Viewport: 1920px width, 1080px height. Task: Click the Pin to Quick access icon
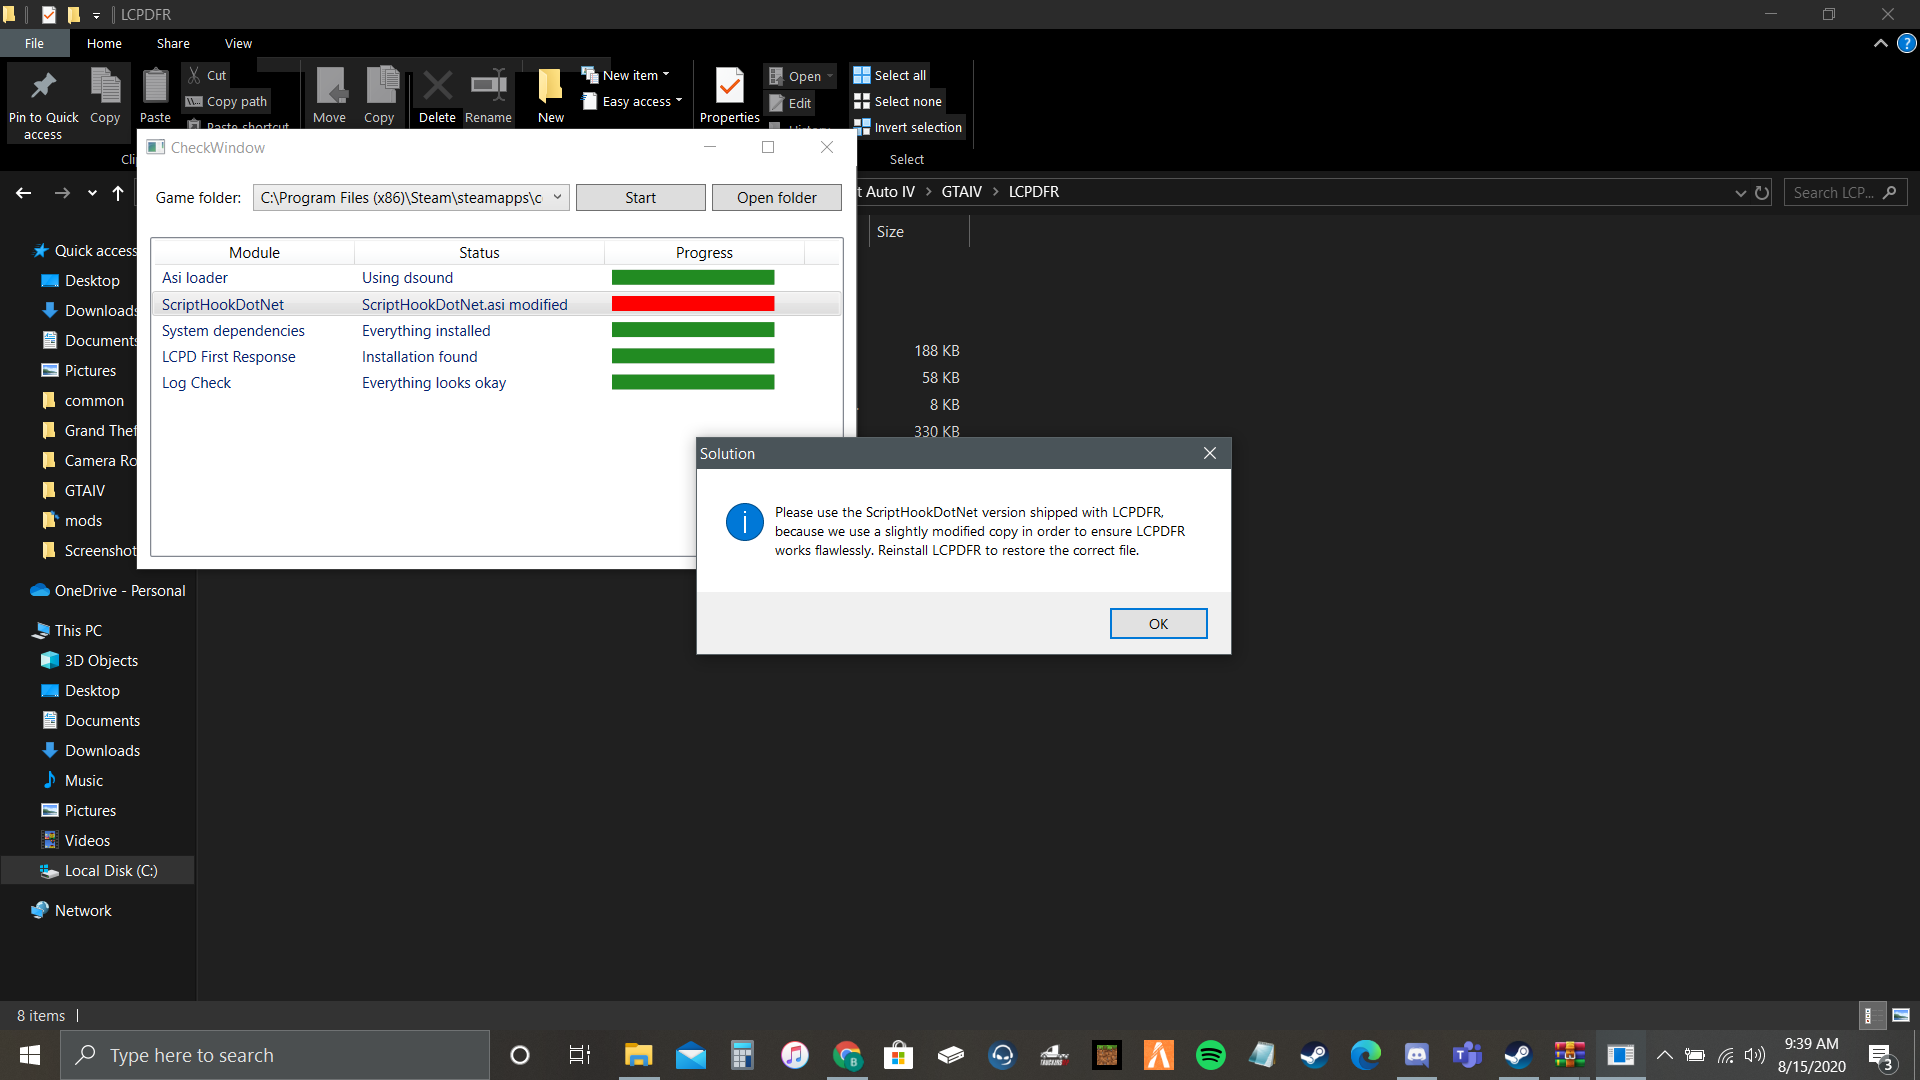[x=43, y=88]
